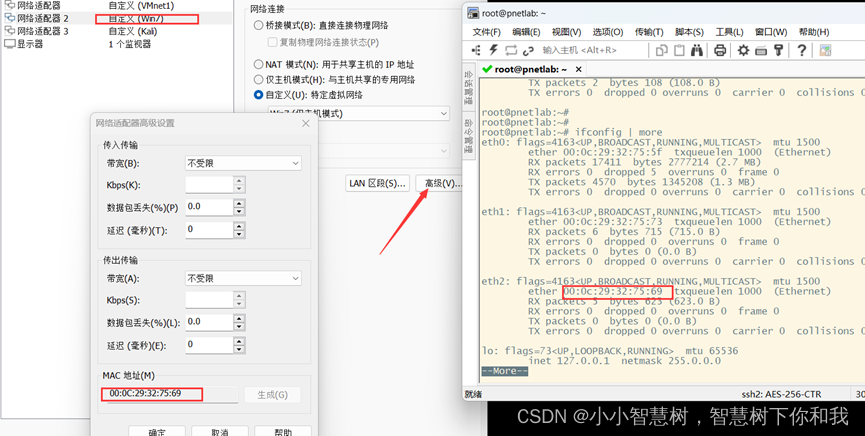
Task: Open the 文件(F) menu
Action: coord(487,33)
